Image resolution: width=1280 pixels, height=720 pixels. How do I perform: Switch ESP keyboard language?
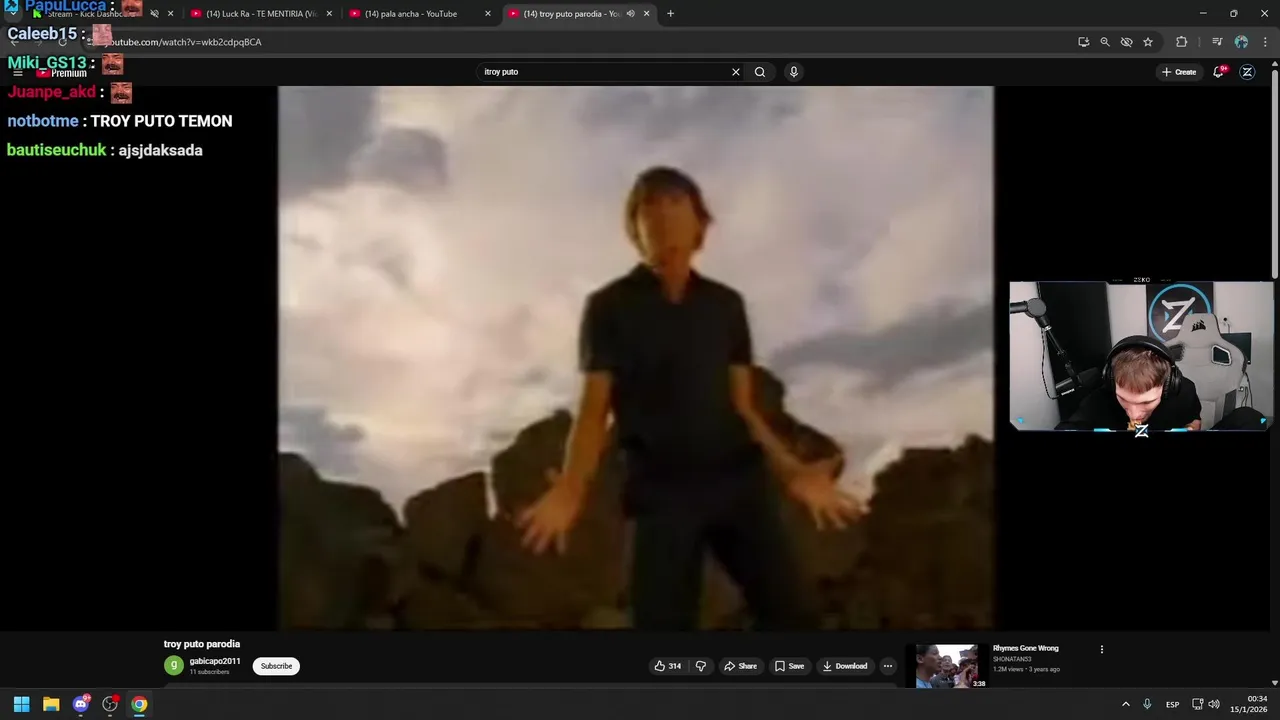coord(1172,704)
